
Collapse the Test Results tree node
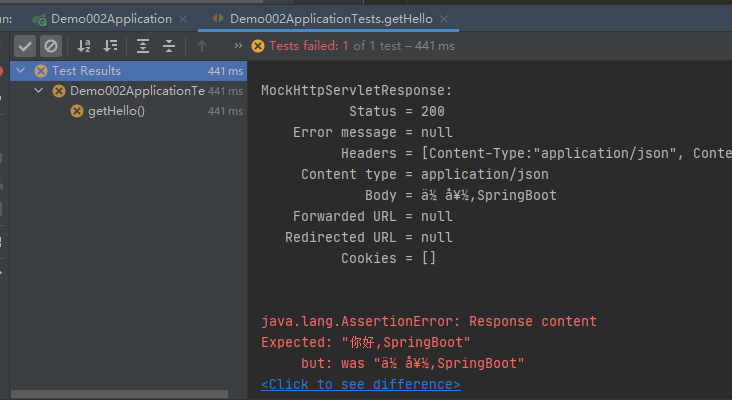(x=22, y=71)
